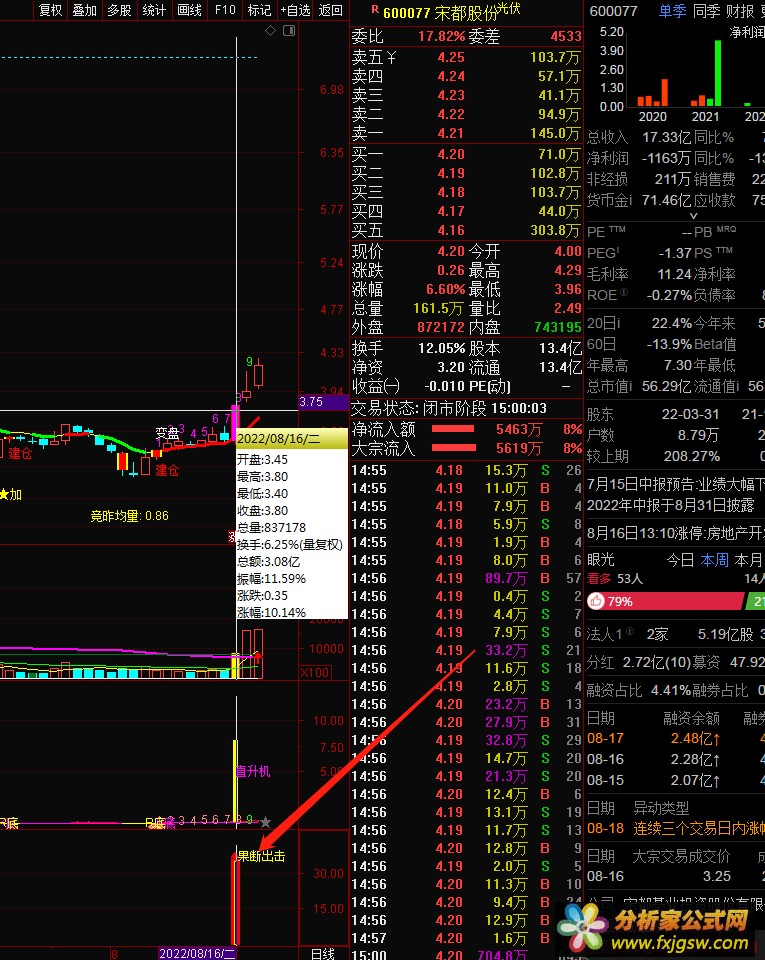Image resolution: width=765 pixels, height=960 pixels.
Task: Click the red 79% bullish sentiment bar
Action: 666,601
